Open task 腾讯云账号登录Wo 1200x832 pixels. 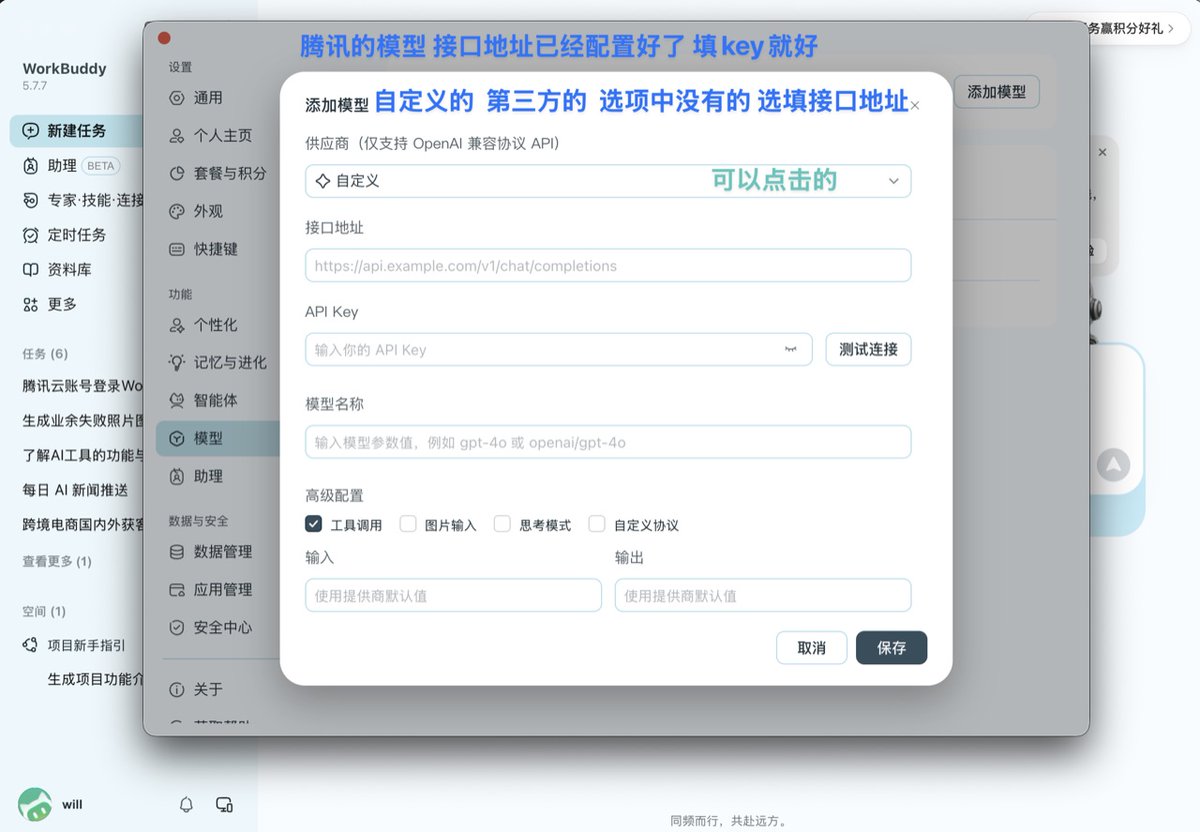82,385
